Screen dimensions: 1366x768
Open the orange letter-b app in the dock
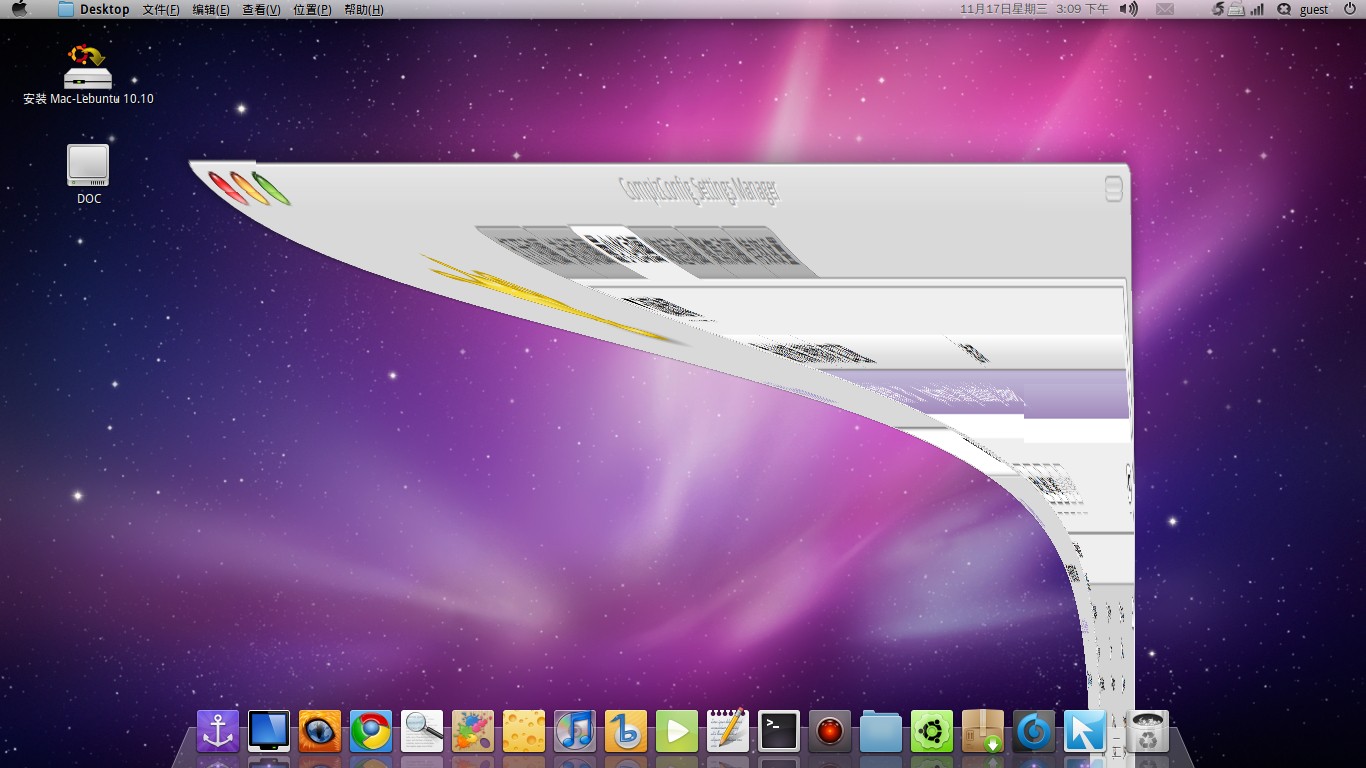pos(626,732)
